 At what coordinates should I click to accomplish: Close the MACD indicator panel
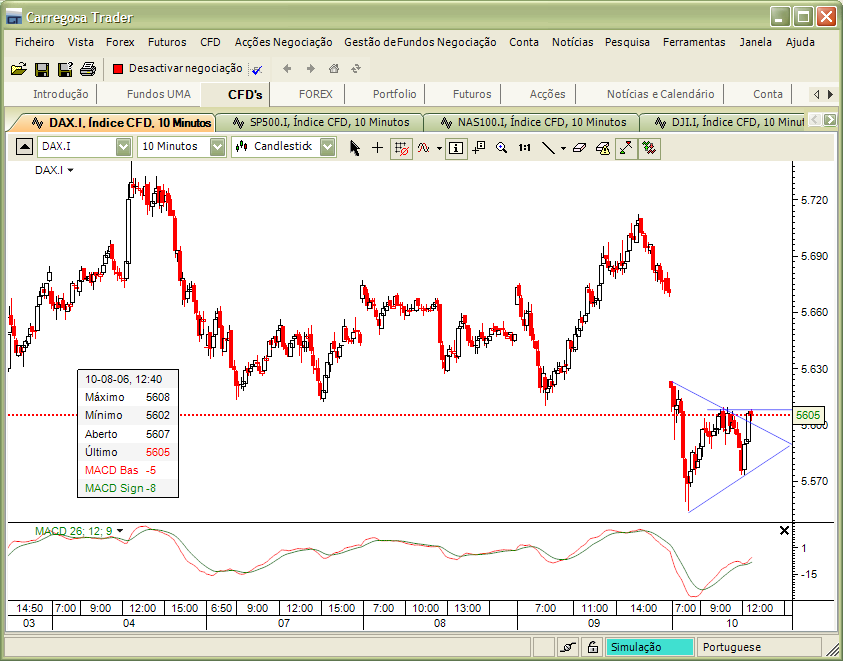tap(785, 530)
